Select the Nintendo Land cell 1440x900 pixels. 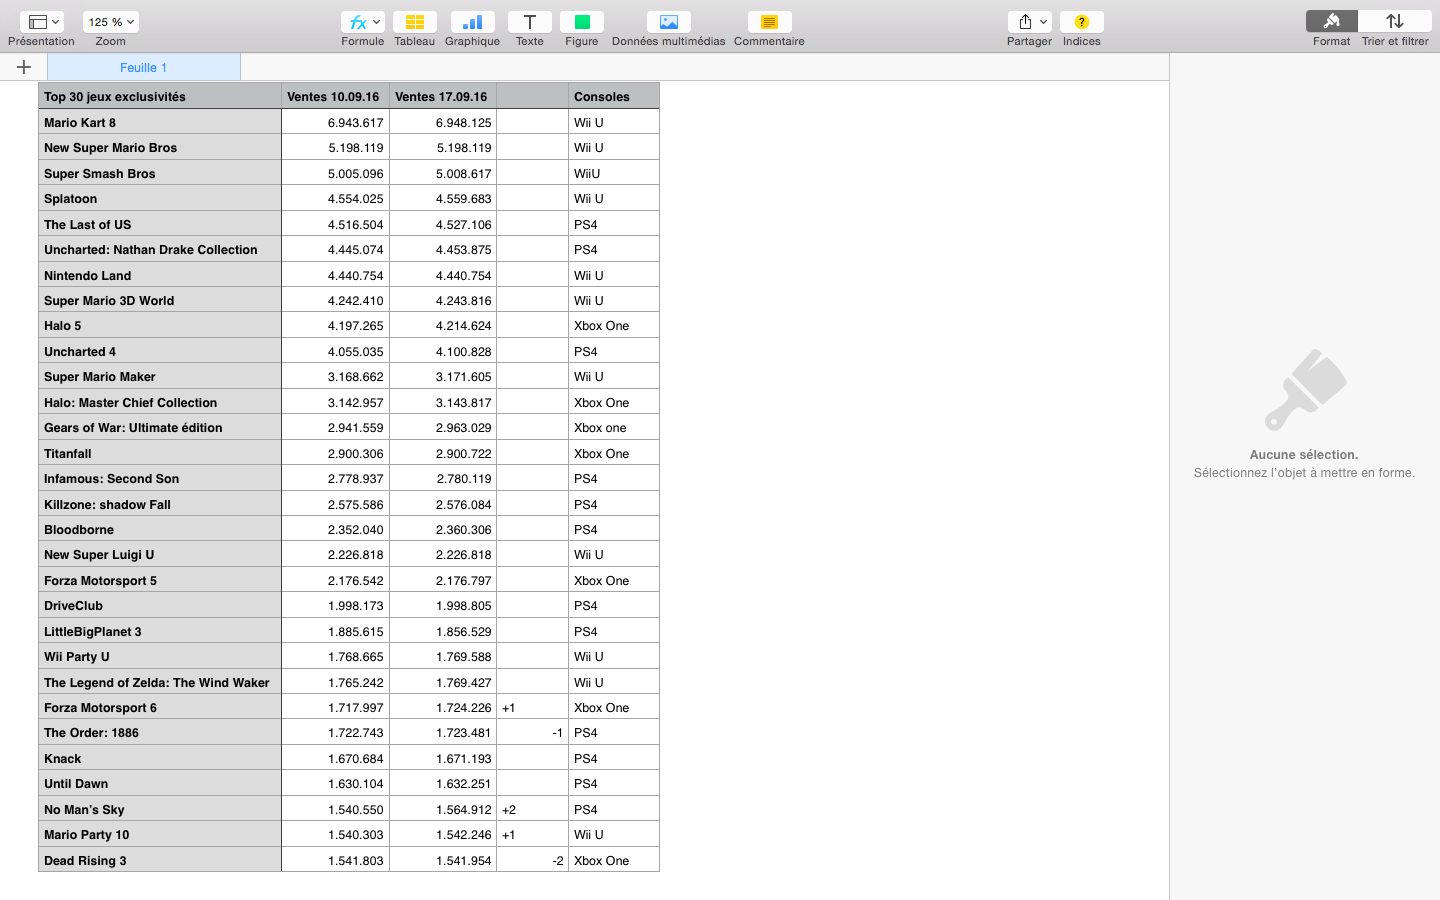160,275
